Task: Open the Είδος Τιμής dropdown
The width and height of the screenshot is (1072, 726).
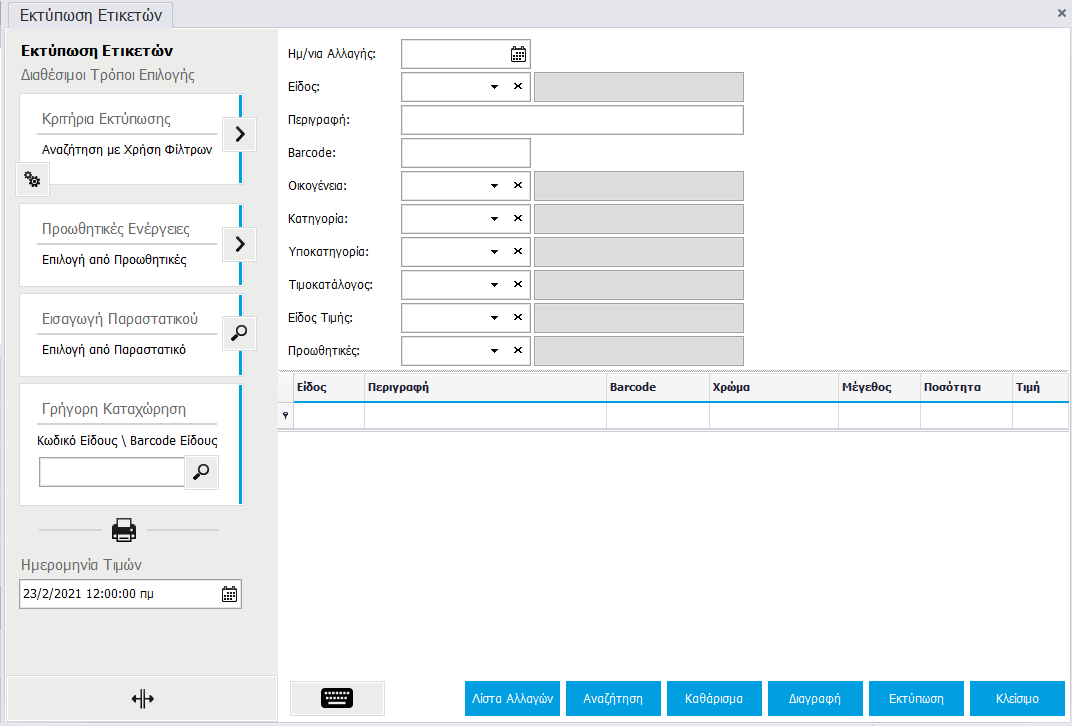Action: click(494, 318)
